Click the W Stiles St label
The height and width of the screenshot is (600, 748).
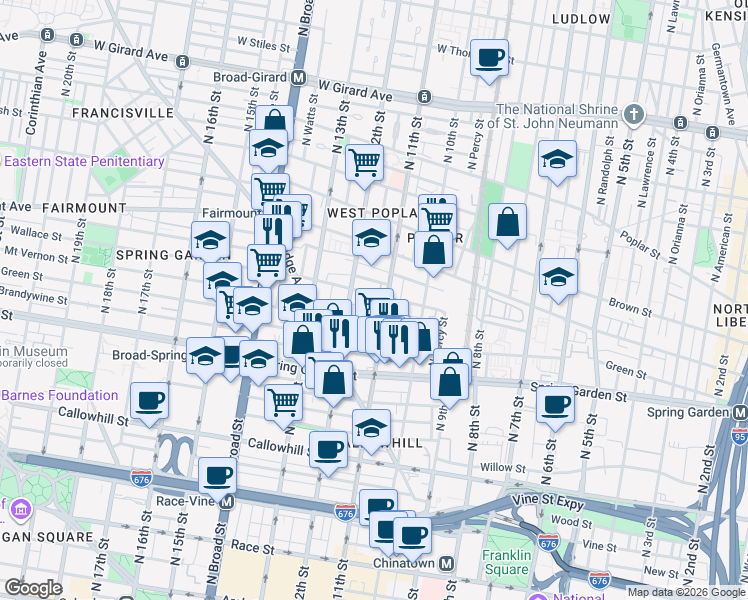tap(264, 45)
